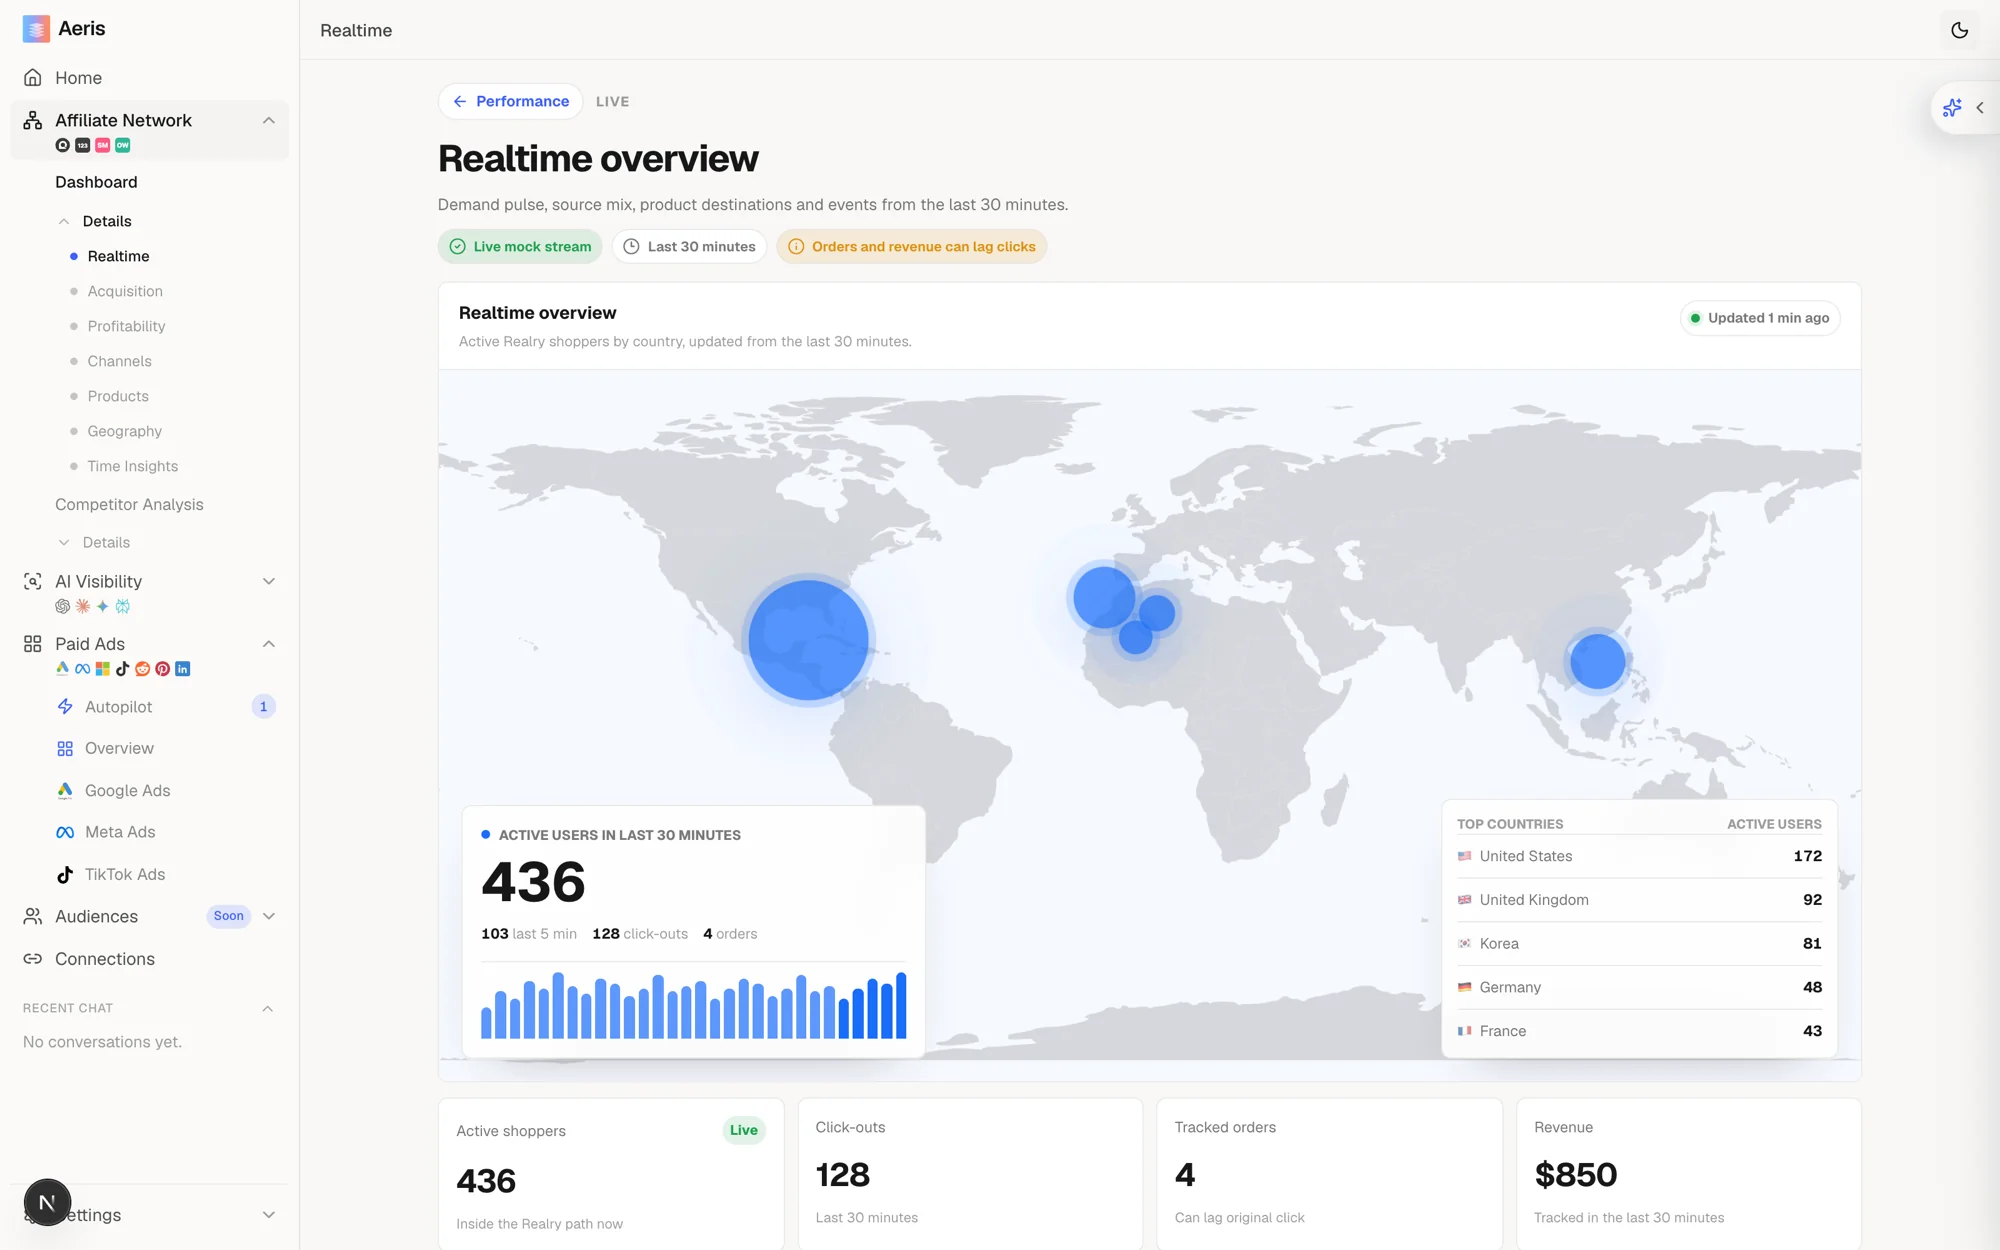Open Autopilot lightning icon
This screenshot has height=1250, width=2000.
click(x=65, y=707)
